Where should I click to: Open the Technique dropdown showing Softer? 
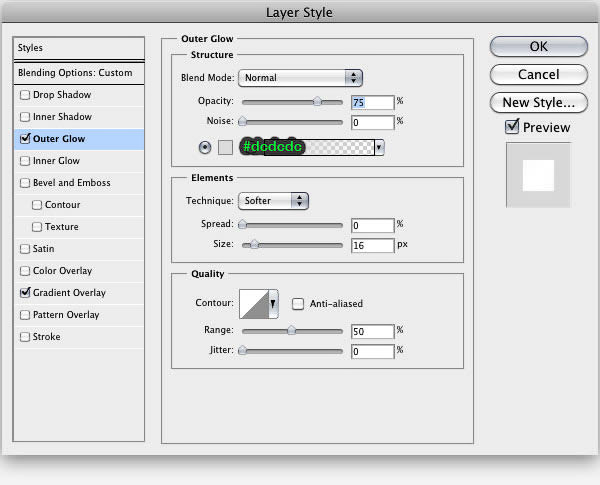pyautogui.click(x=273, y=201)
